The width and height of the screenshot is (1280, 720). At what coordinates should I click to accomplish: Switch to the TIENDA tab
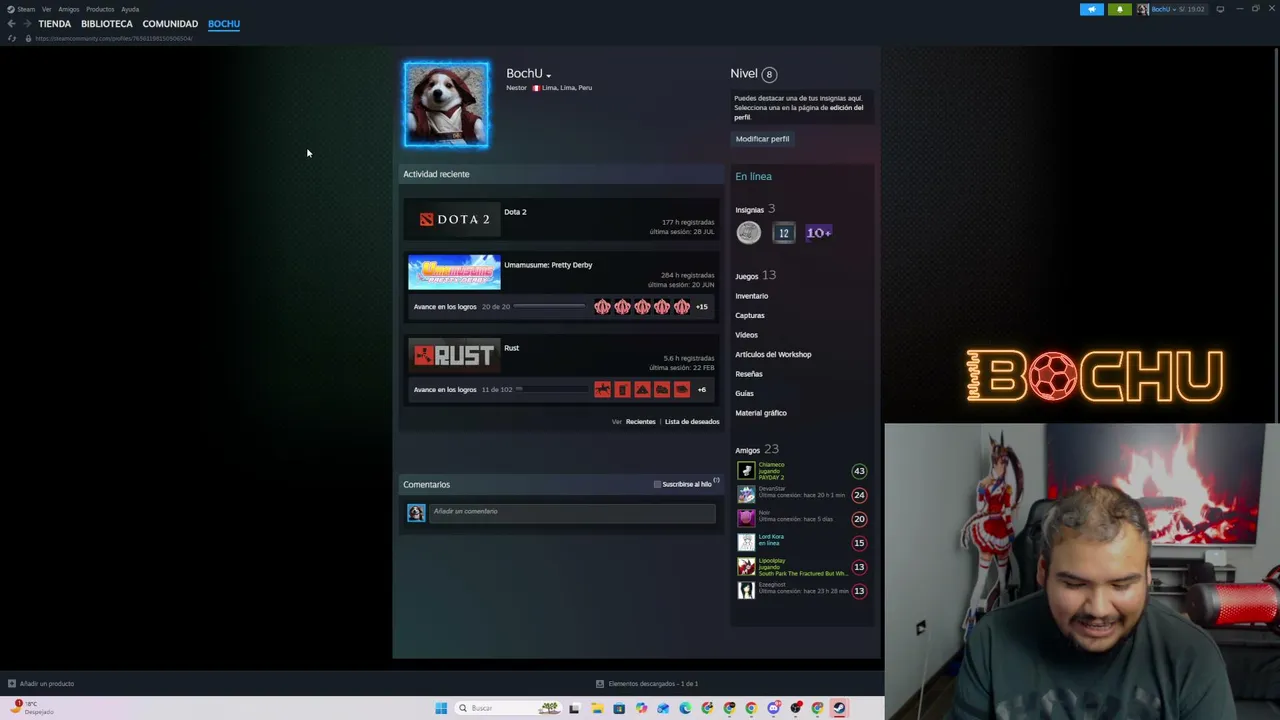pyautogui.click(x=55, y=24)
